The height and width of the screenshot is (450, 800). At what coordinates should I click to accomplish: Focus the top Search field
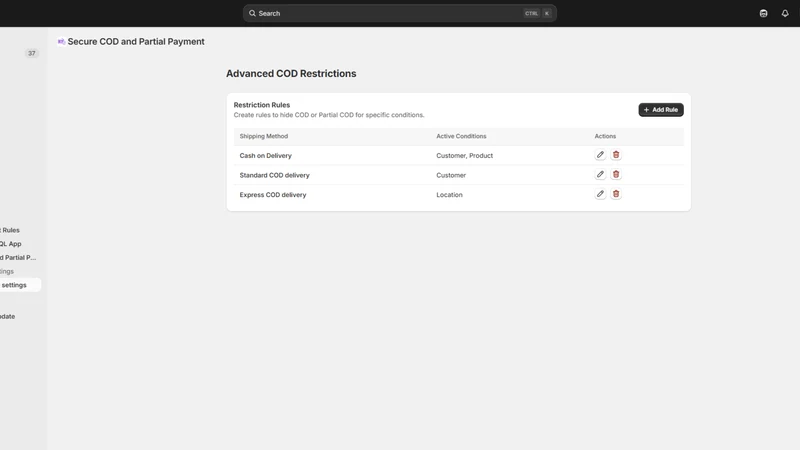pos(399,13)
